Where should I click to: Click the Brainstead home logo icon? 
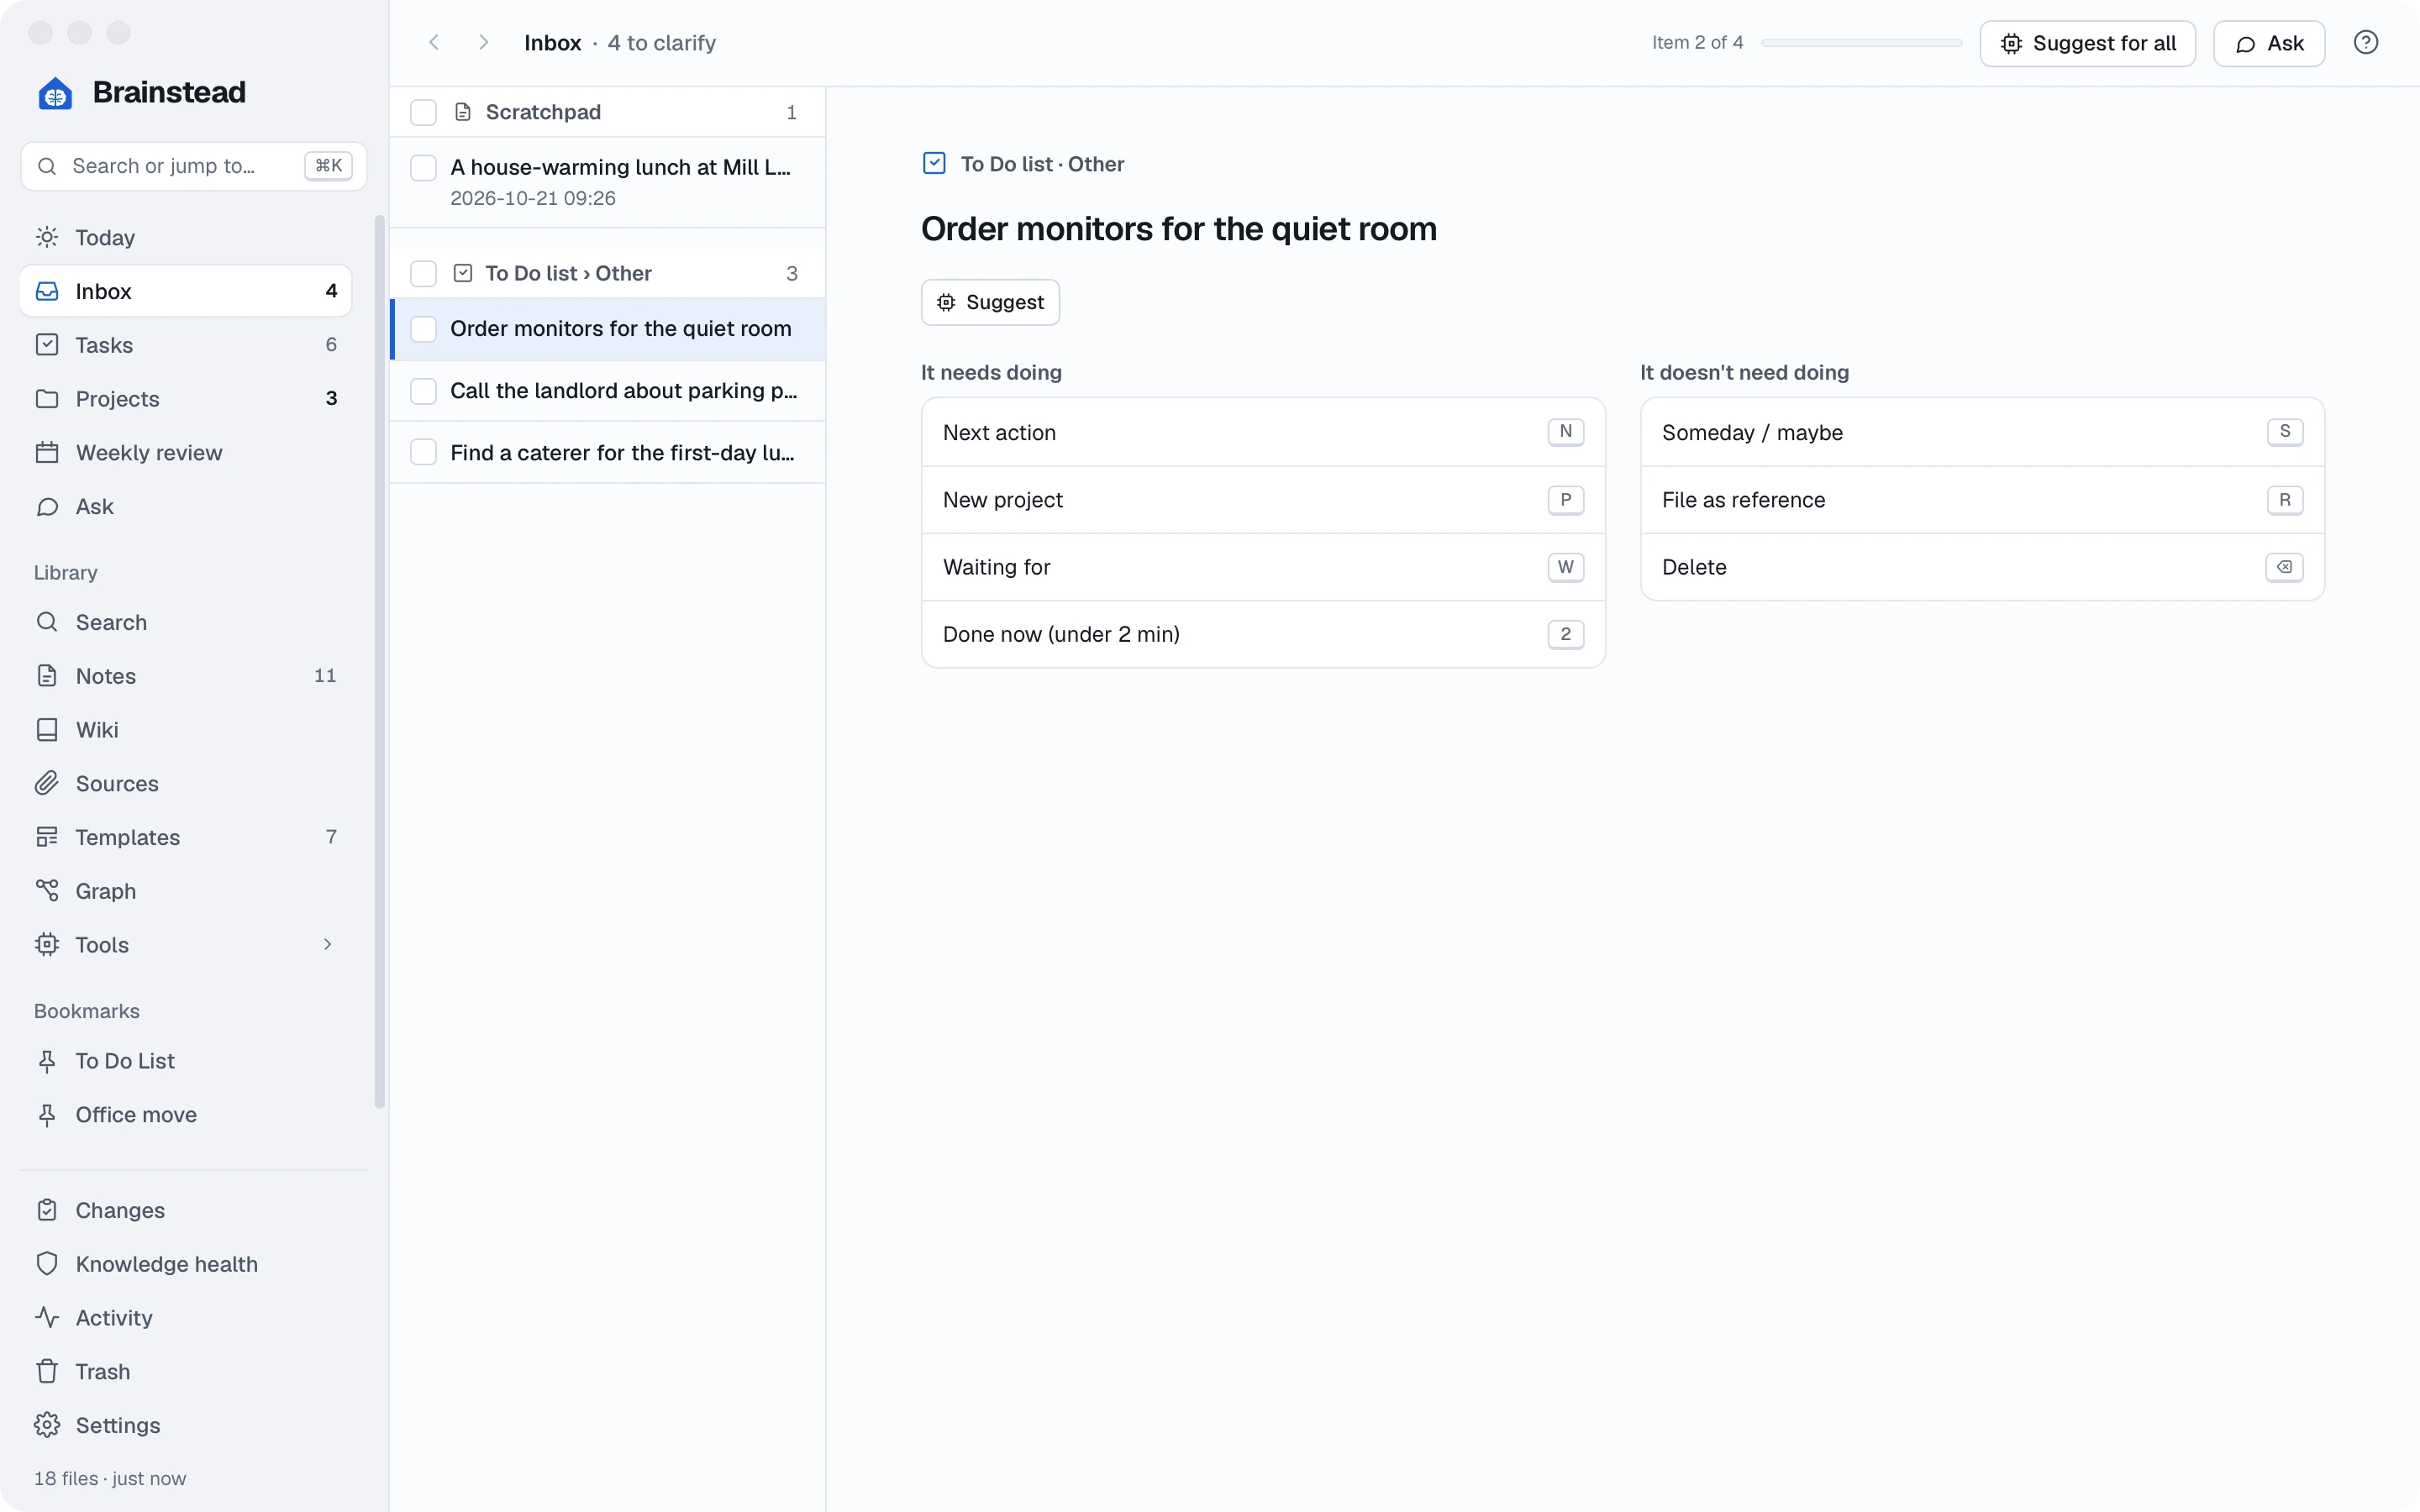(x=55, y=93)
